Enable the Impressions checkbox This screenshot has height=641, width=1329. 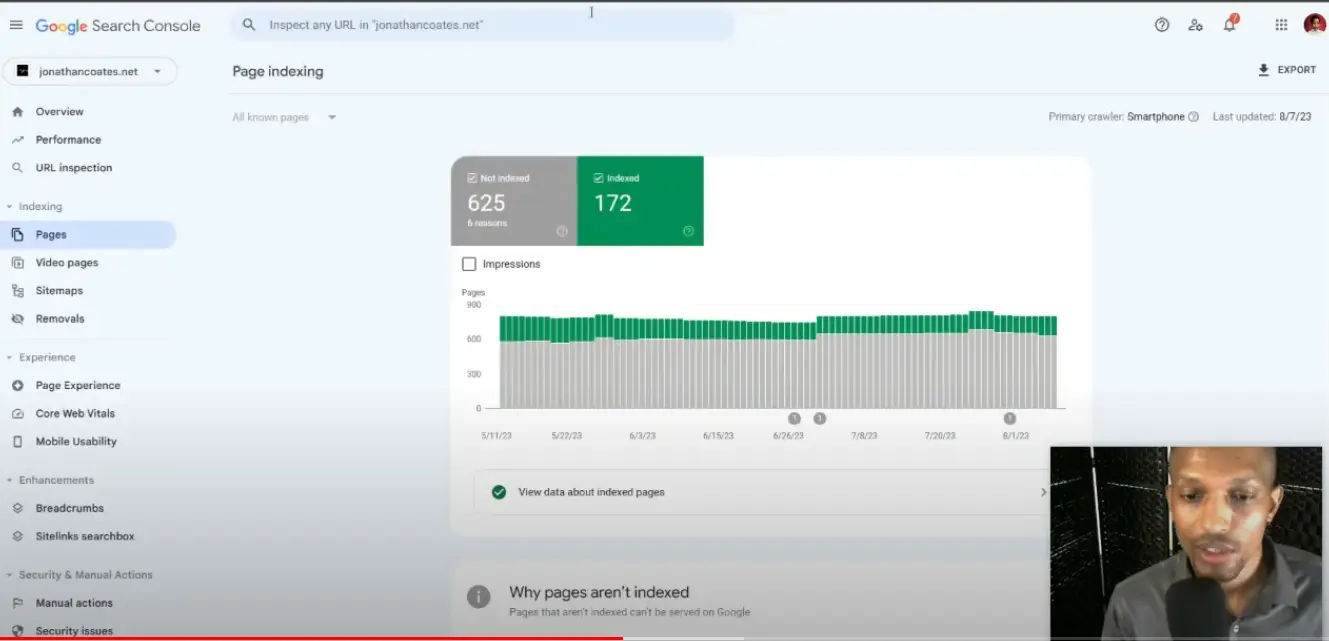(469, 263)
